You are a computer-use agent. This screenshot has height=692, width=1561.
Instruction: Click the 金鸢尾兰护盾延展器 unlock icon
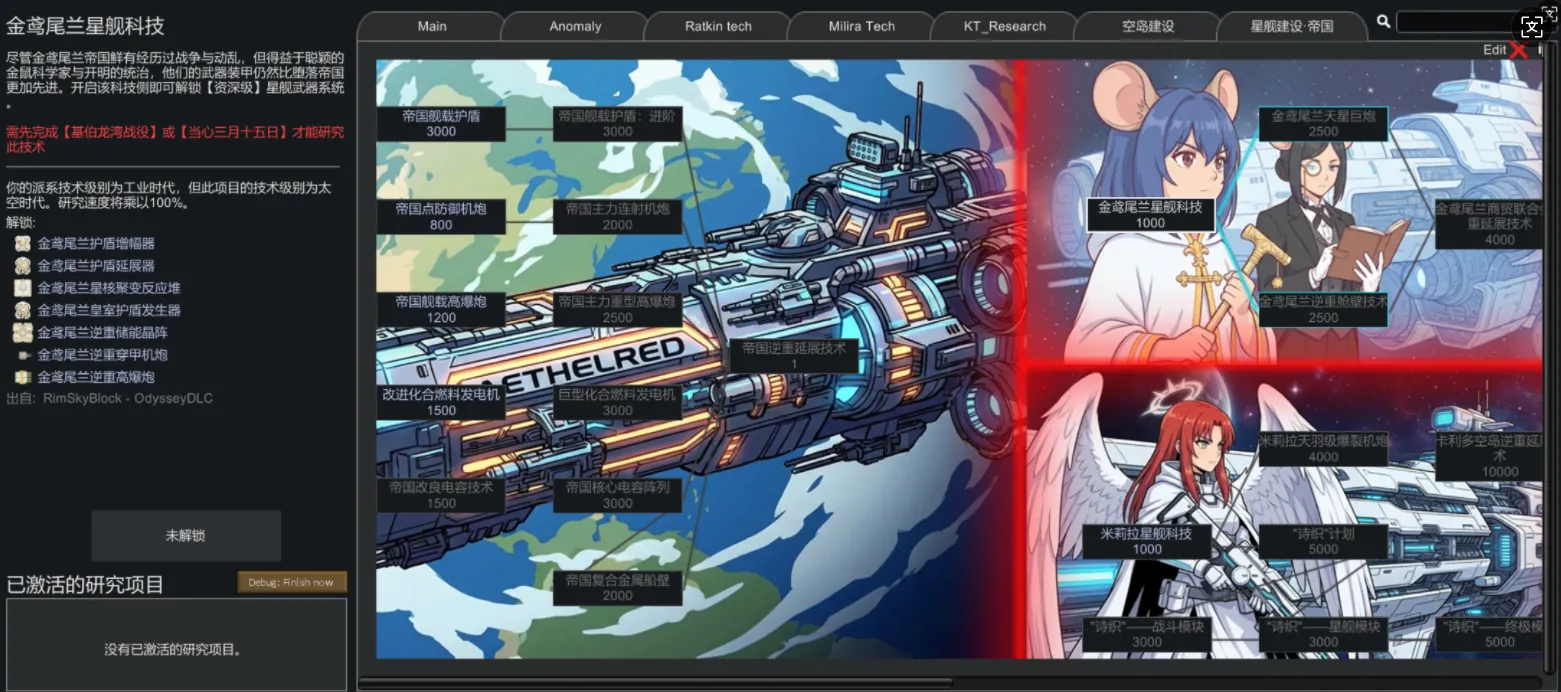tap(23, 265)
